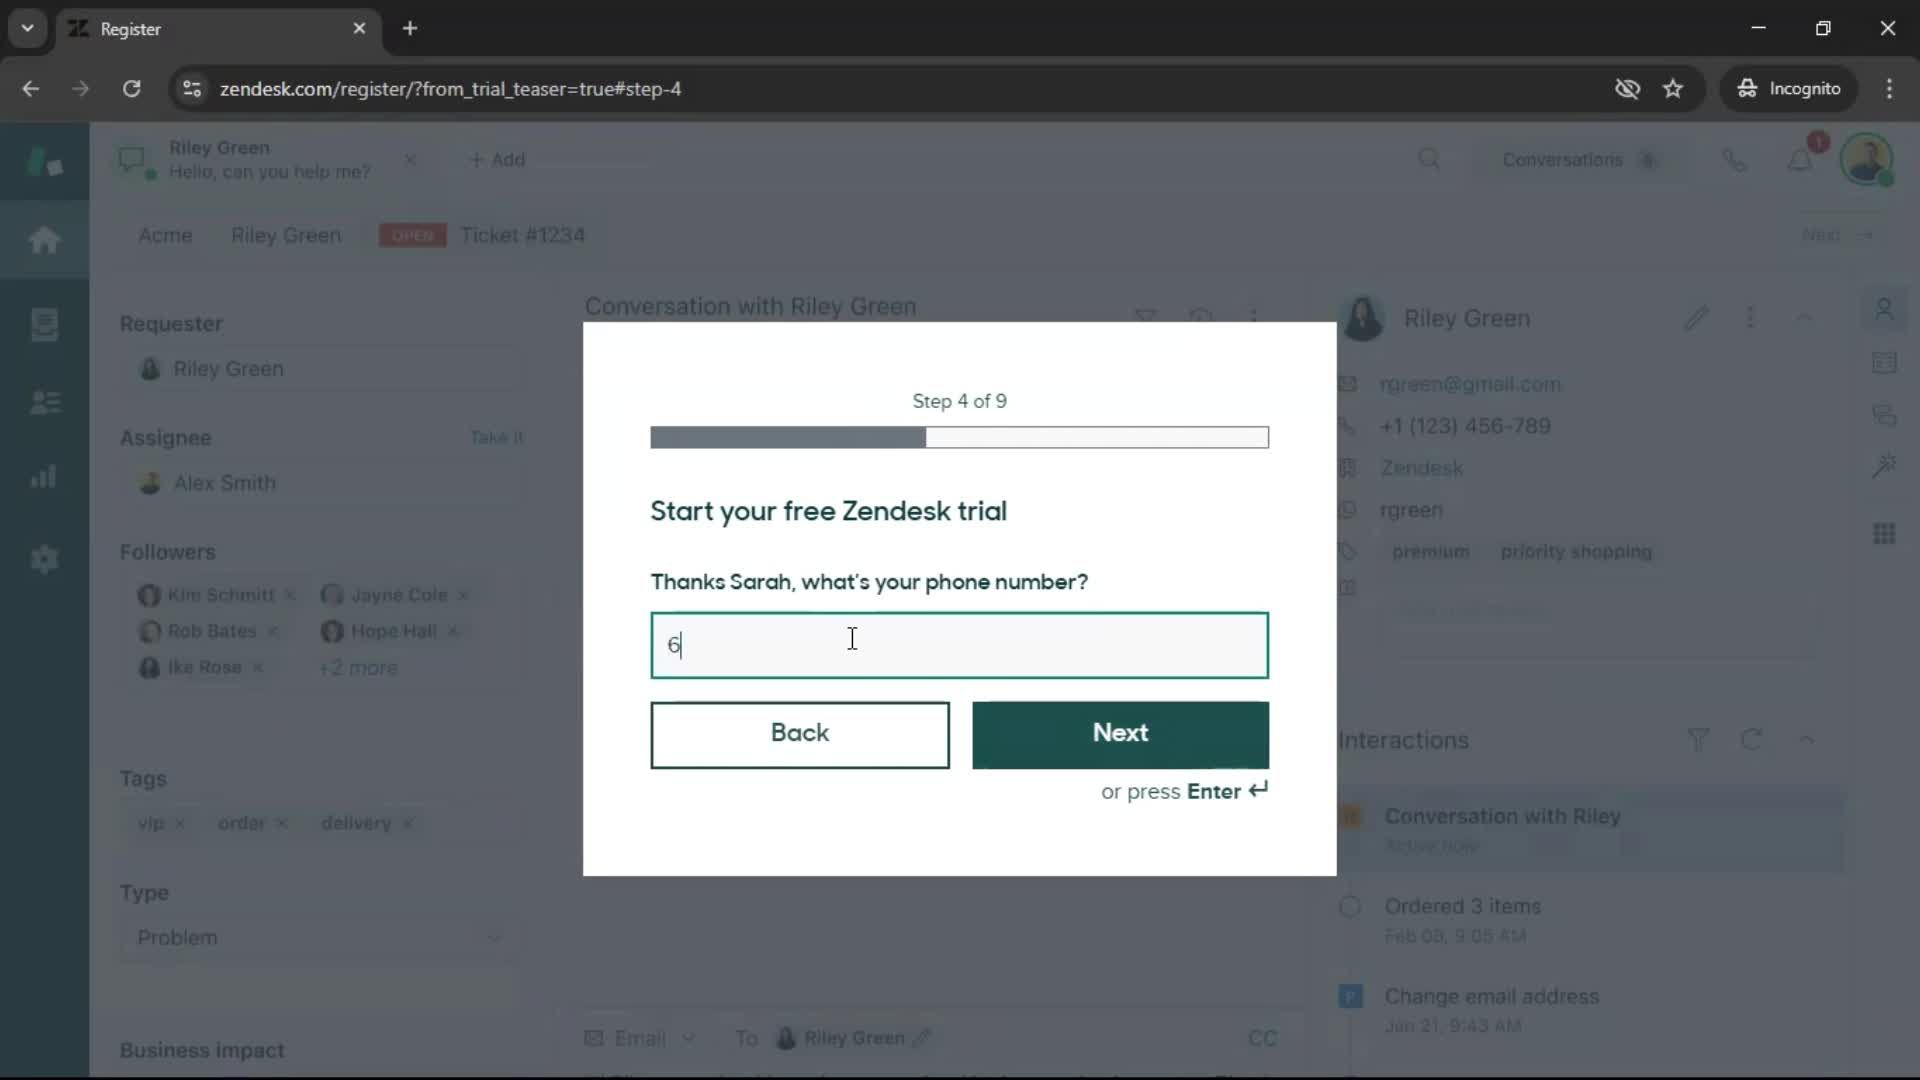Refresh the Interactions list
This screenshot has height=1080, width=1920.
click(1751, 740)
